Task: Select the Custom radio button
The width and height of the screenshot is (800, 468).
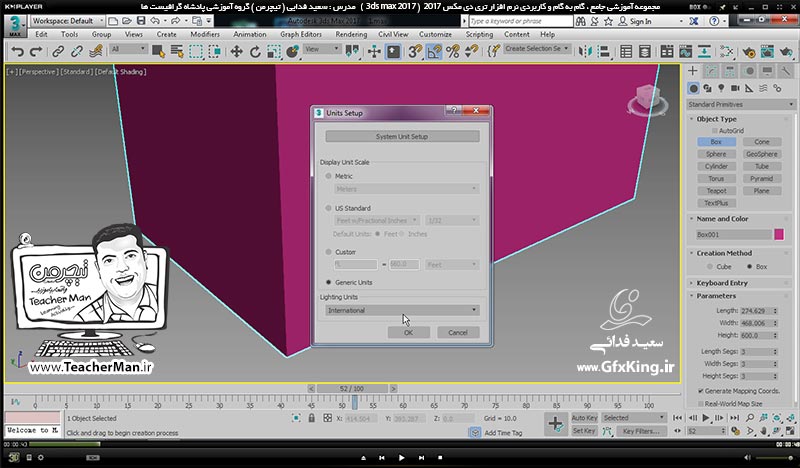Action: 328,252
